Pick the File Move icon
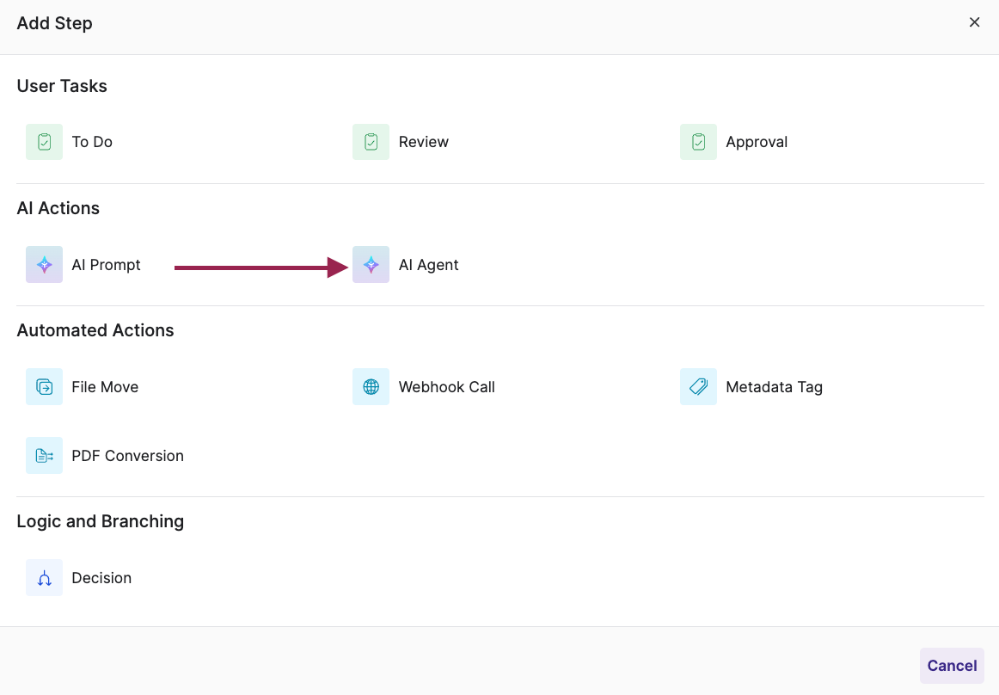Screen dimensions: 999x695 [44, 387]
